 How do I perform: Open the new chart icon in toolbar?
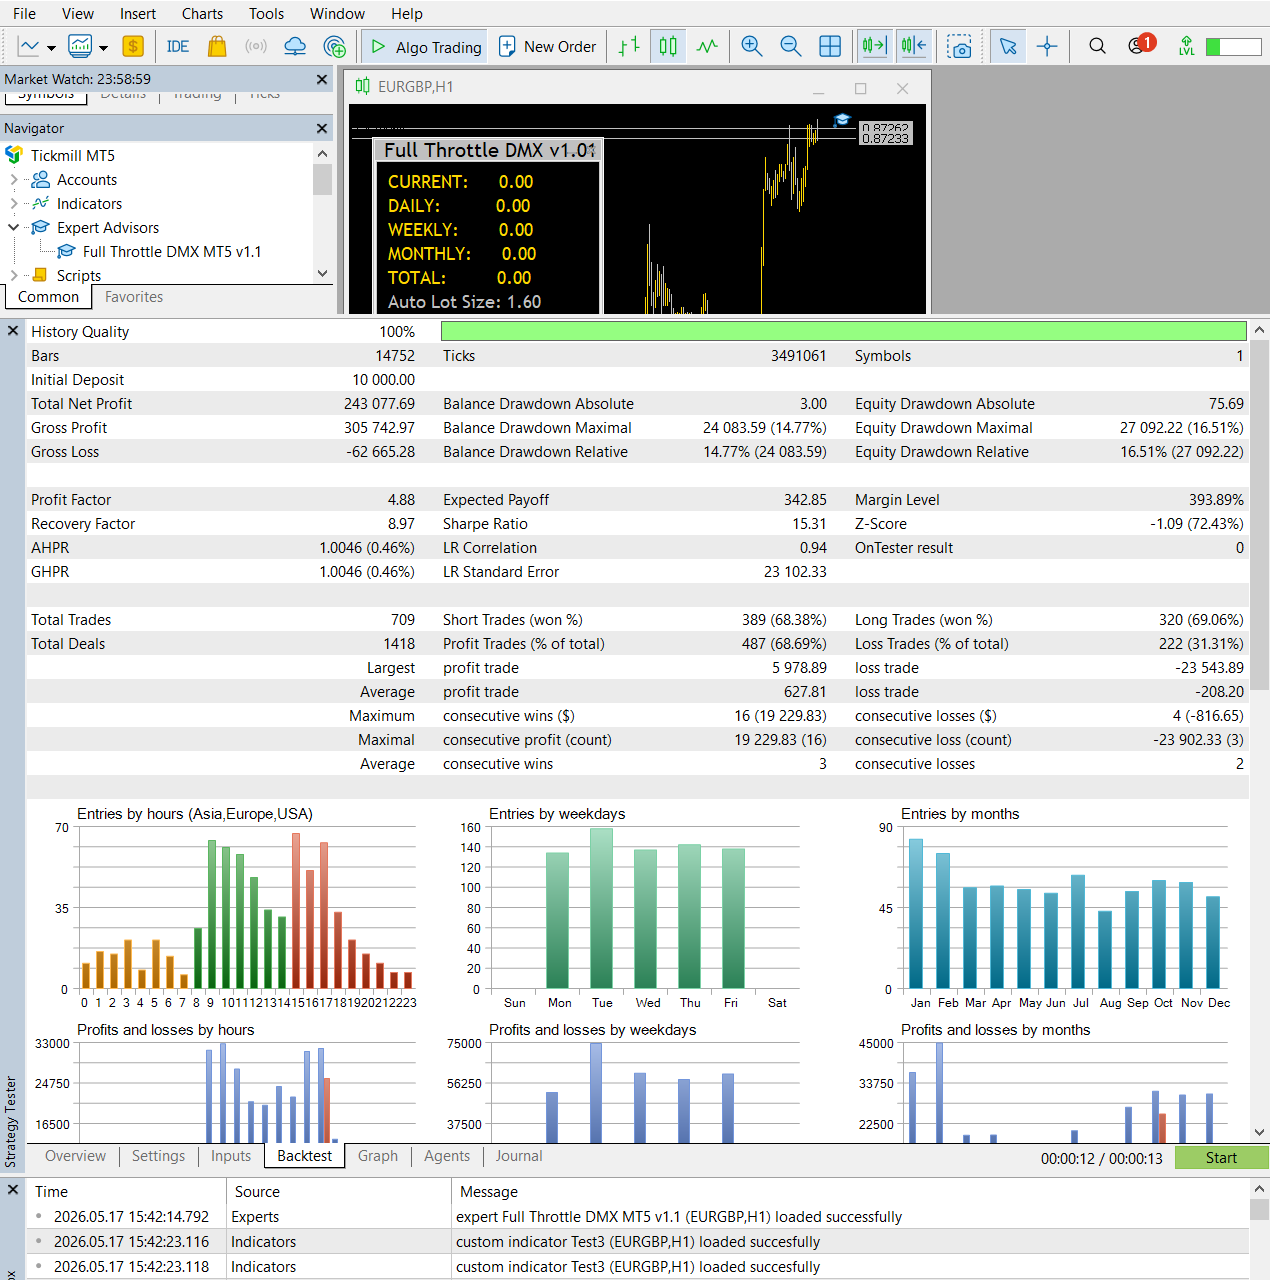[x=29, y=46]
